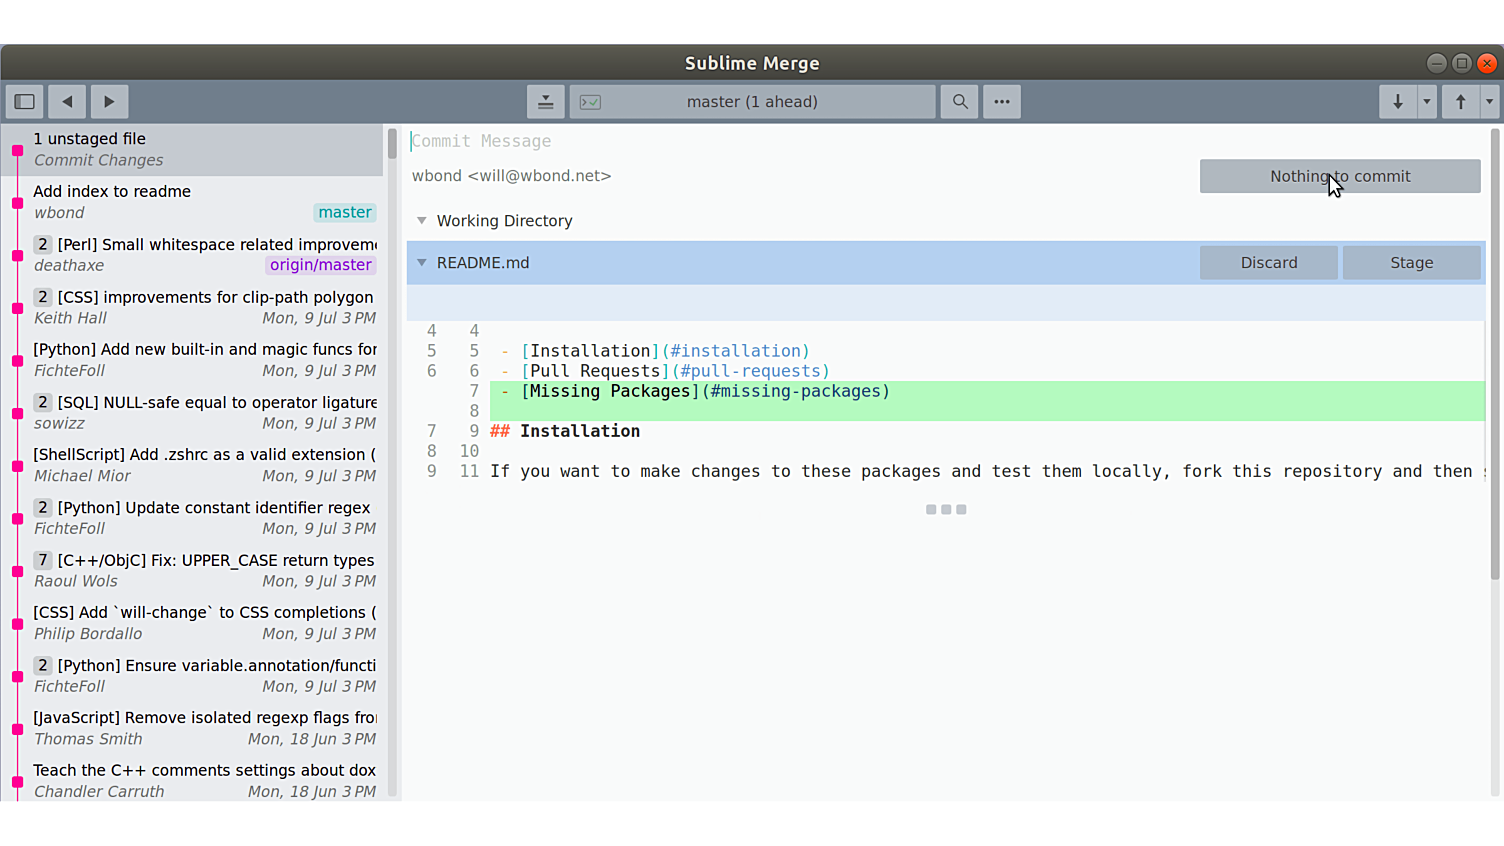Screen dimensions: 1504x846
Task: Click the Nothing to commit button
Action: coord(1340,175)
